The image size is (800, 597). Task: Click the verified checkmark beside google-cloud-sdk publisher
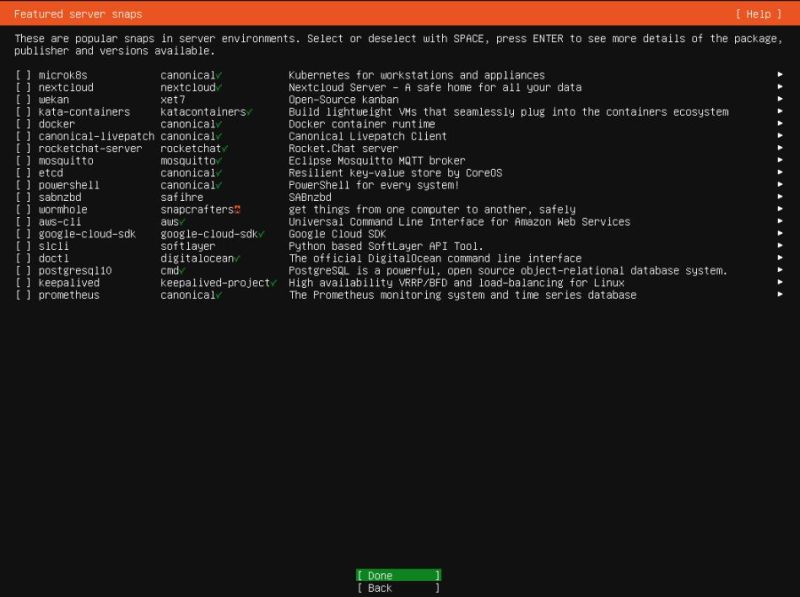(x=261, y=234)
